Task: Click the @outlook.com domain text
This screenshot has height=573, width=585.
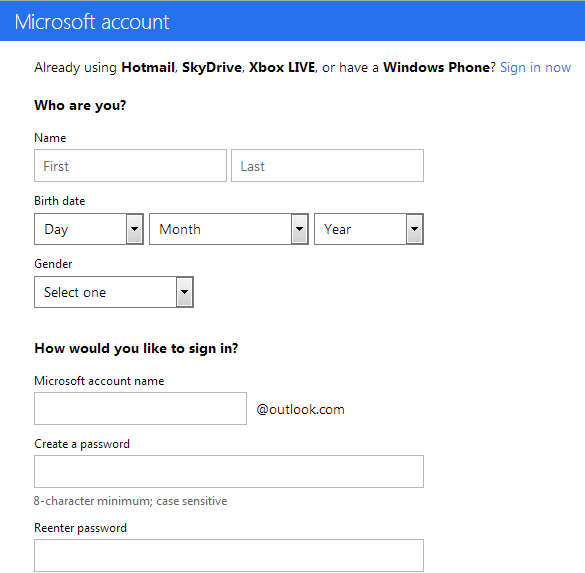Action: pyautogui.click(x=300, y=410)
